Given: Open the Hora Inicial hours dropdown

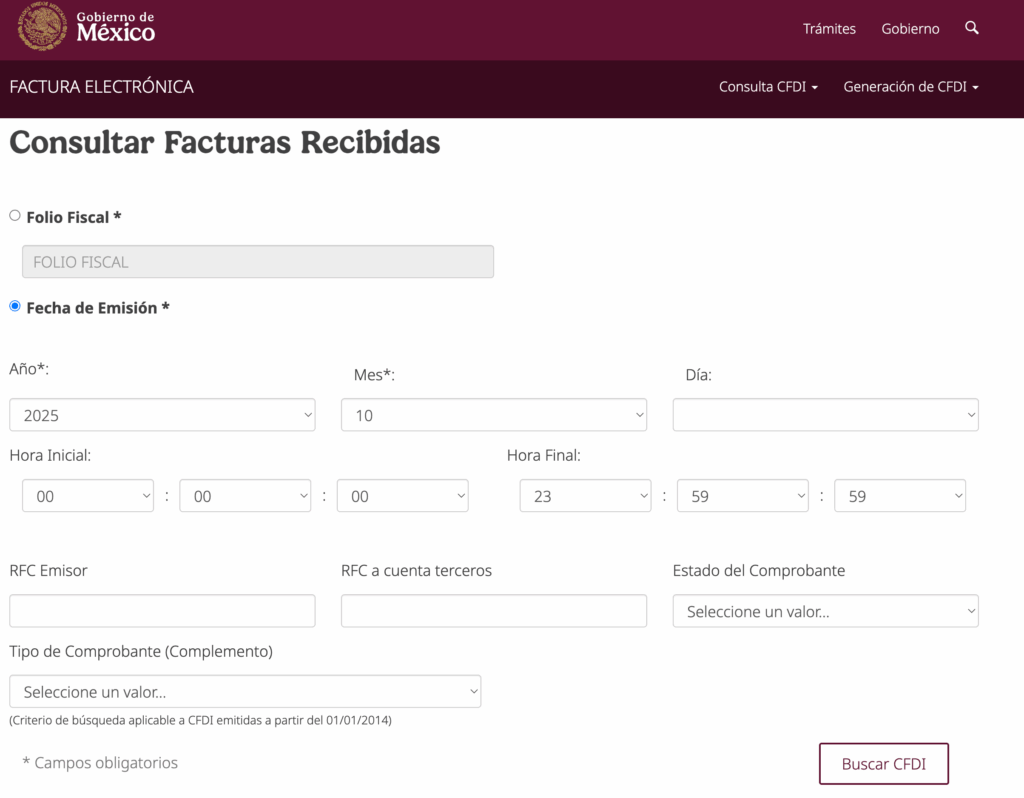Looking at the screenshot, I should tap(88, 496).
